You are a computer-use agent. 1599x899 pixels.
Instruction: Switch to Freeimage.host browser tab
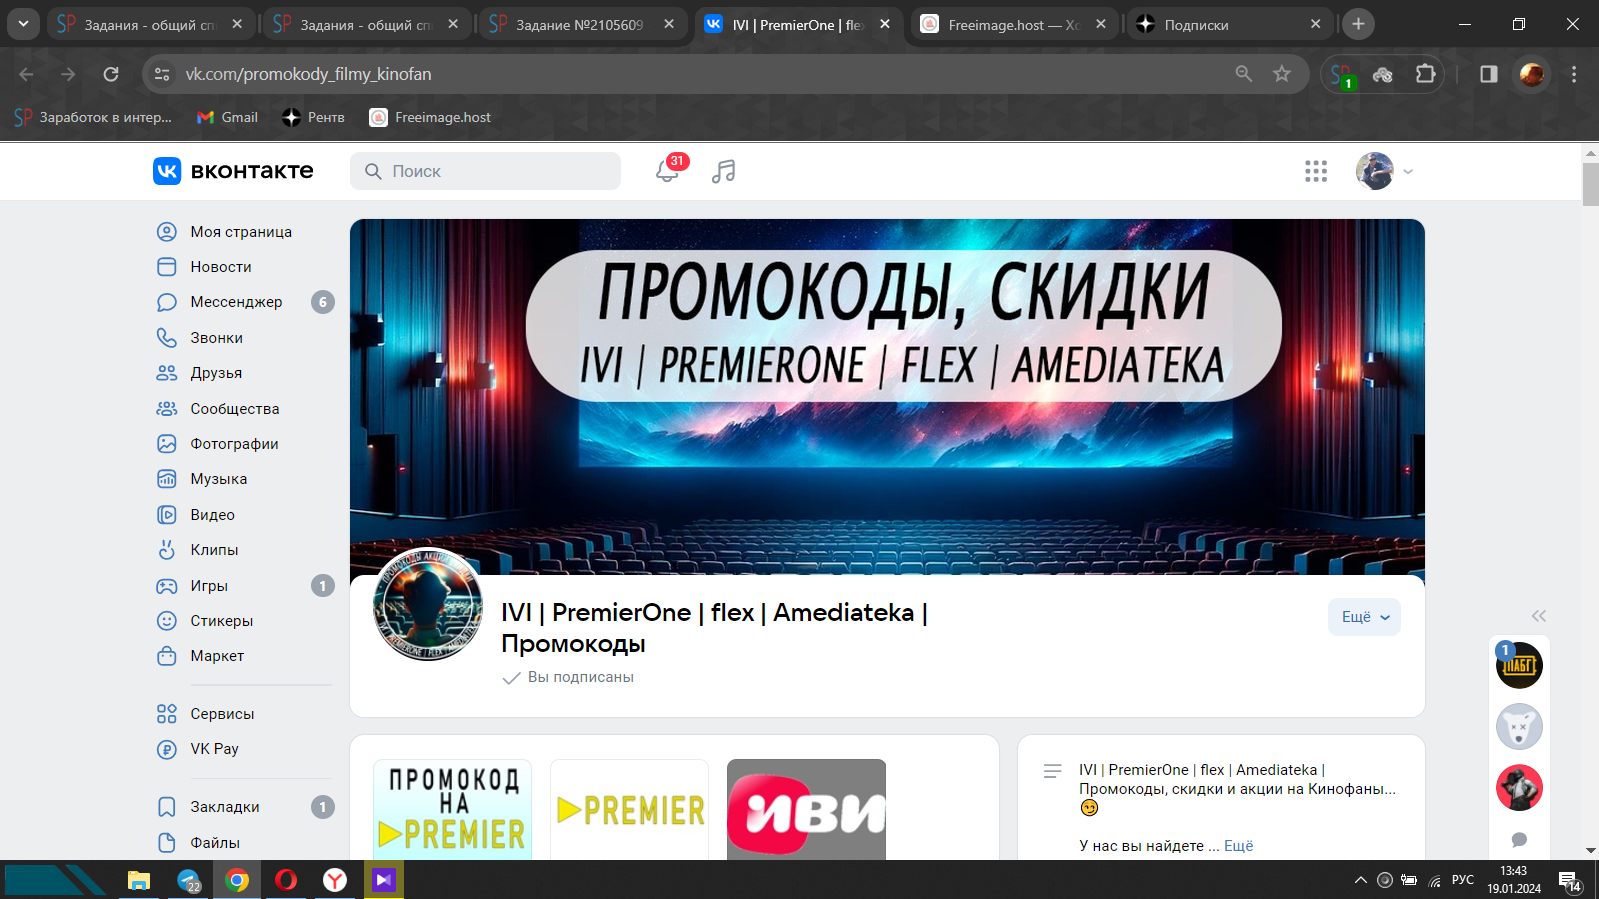click(1014, 24)
